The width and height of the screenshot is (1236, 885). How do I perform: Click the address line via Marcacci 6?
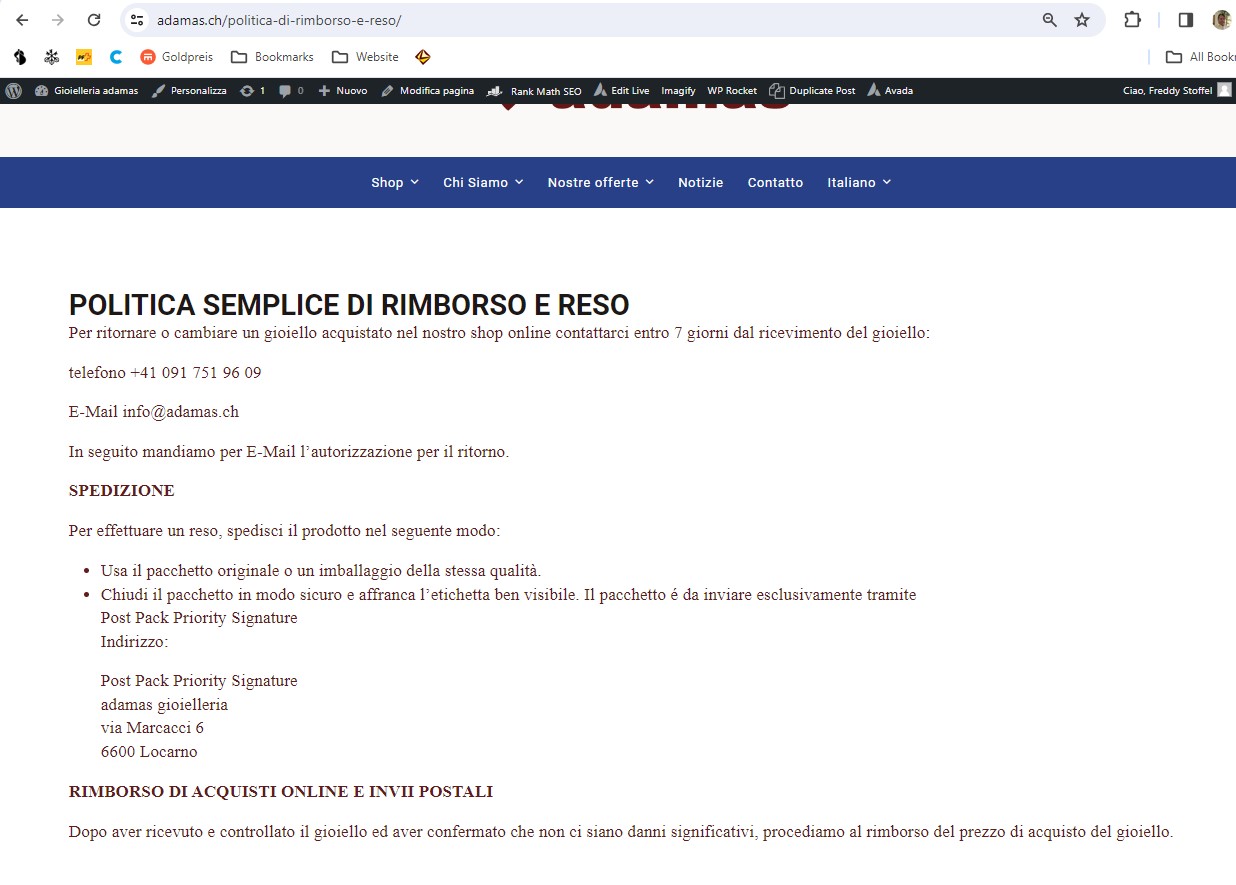tap(152, 728)
